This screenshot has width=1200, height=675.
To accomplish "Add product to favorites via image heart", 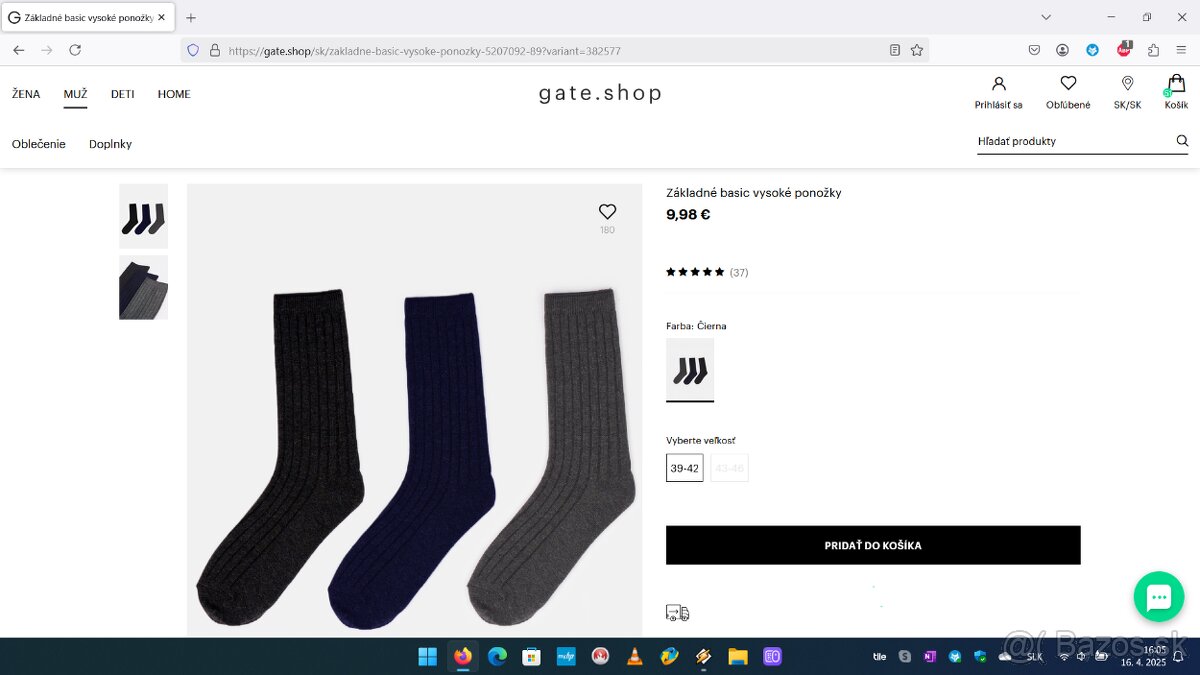I will [x=607, y=212].
